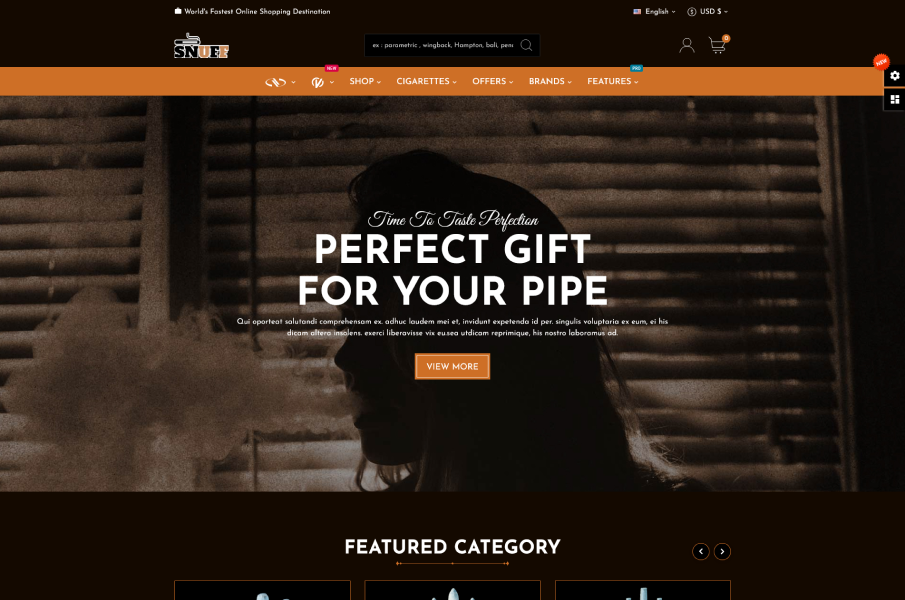Image resolution: width=905 pixels, height=600 pixels.
Task: Open the Offers menu
Action: tap(492, 81)
